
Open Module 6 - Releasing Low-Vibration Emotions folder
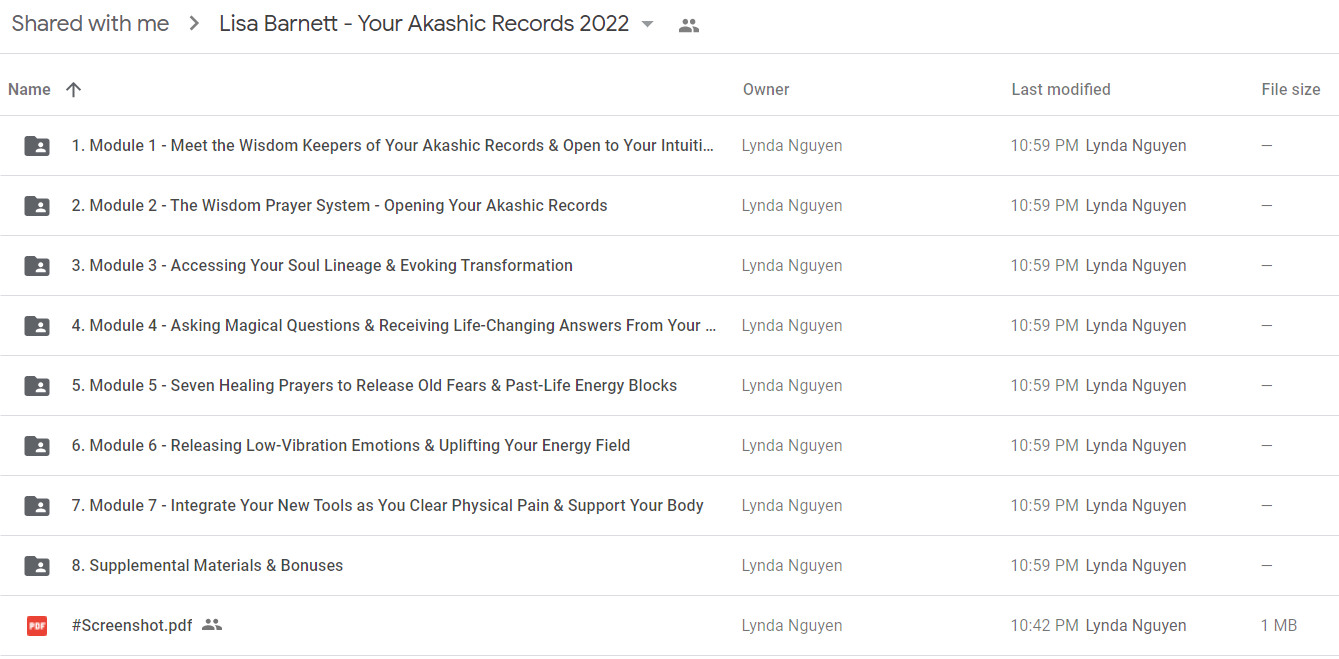[x=351, y=445]
